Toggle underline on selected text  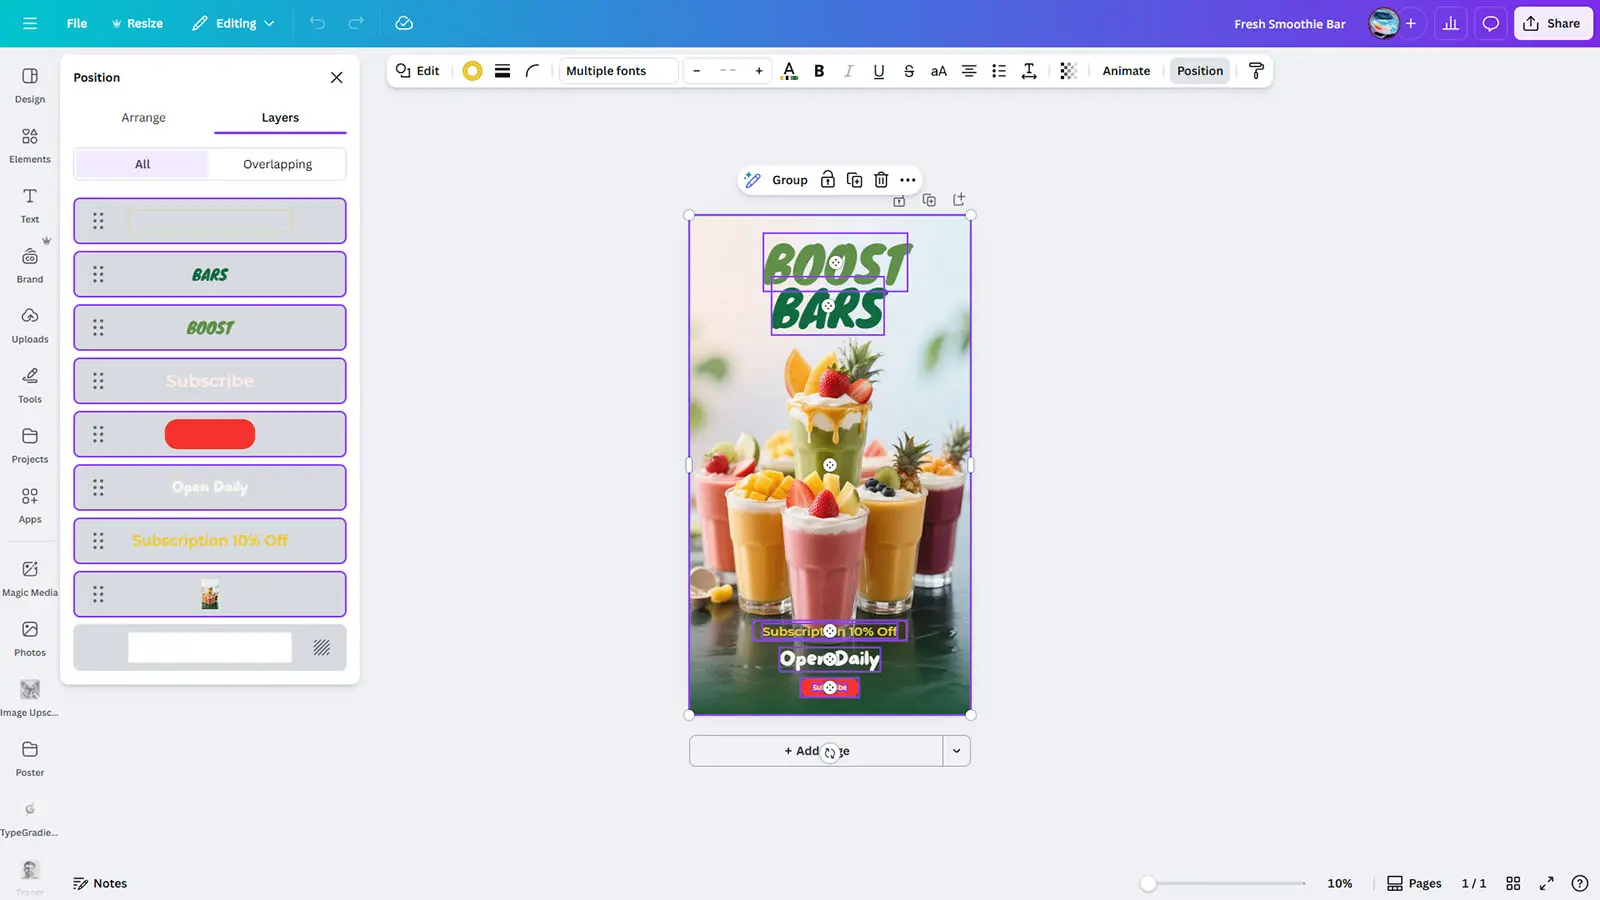[878, 71]
